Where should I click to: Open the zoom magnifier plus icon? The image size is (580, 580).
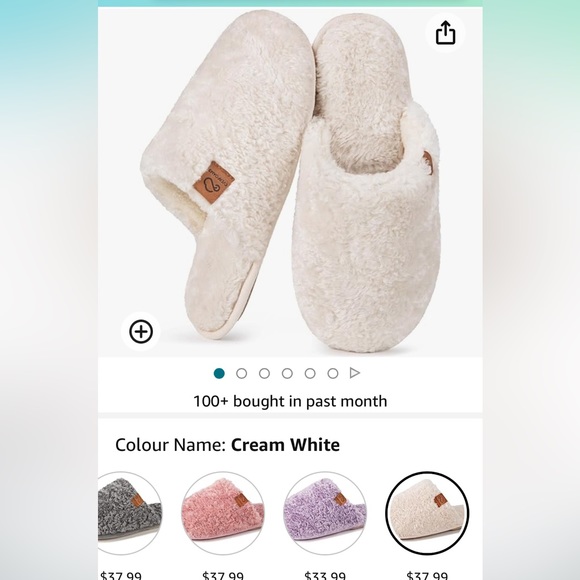(141, 331)
